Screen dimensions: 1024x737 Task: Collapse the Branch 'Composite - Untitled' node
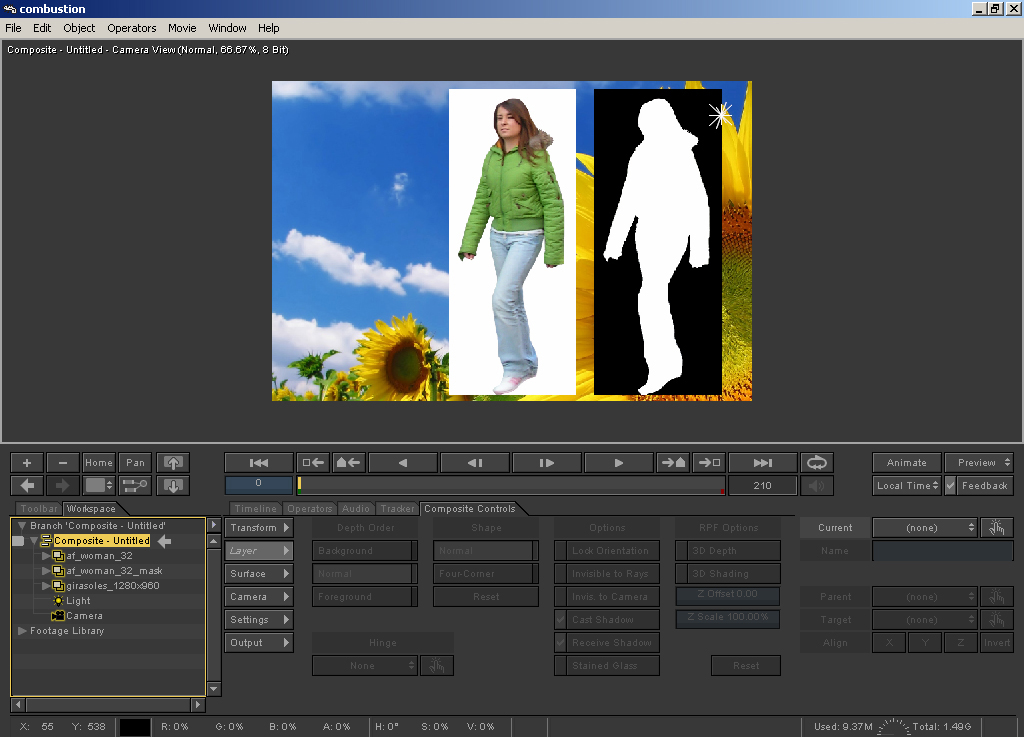(22, 525)
